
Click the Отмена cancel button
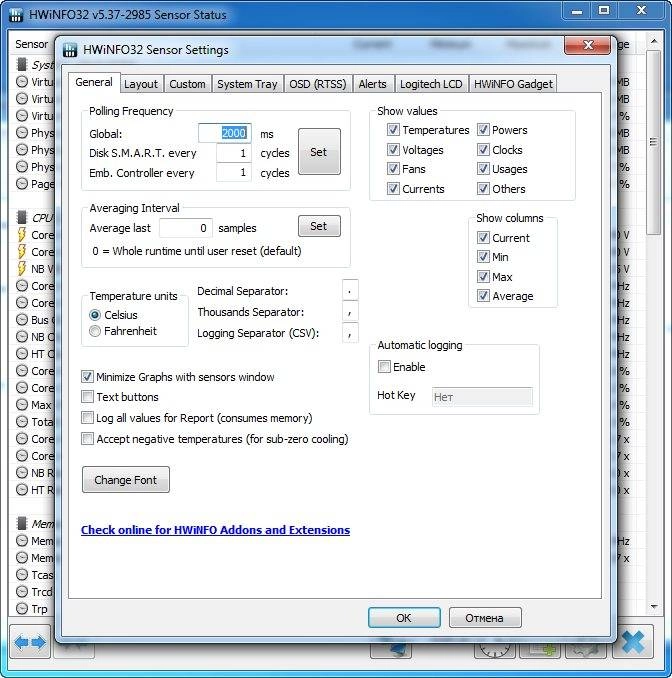coord(485,617)
